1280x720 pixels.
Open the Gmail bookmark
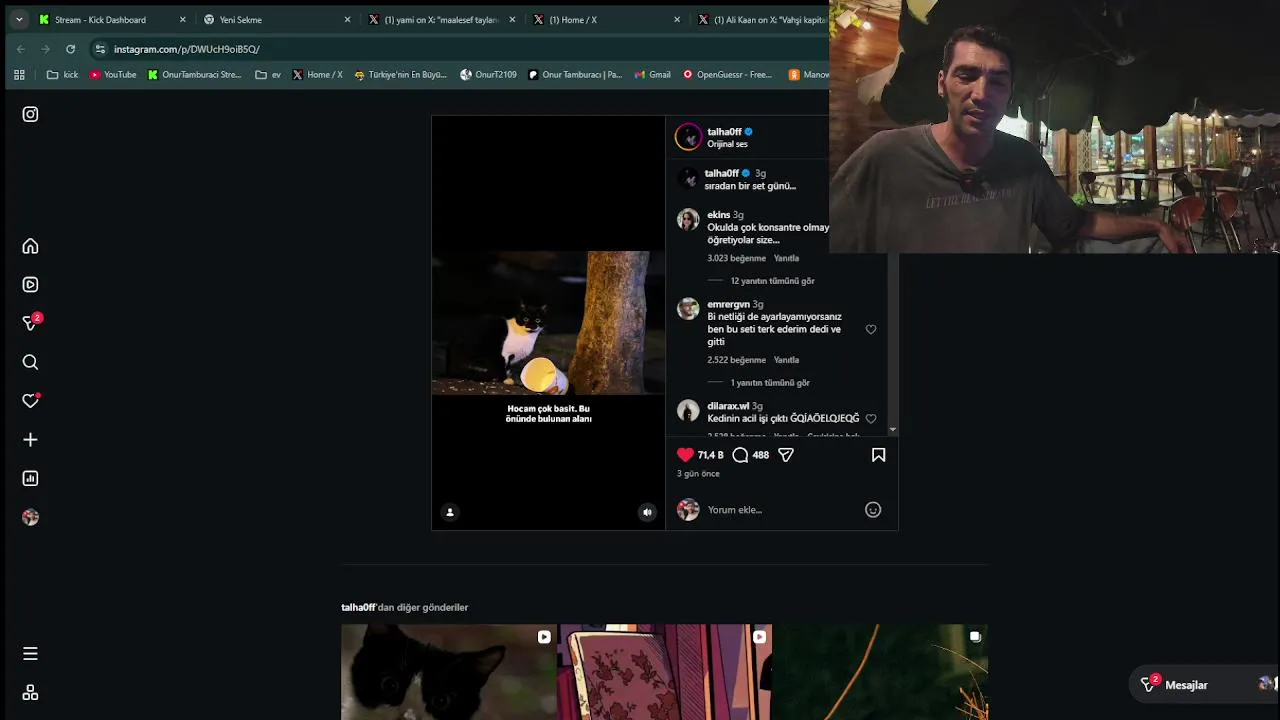point(652,75)
